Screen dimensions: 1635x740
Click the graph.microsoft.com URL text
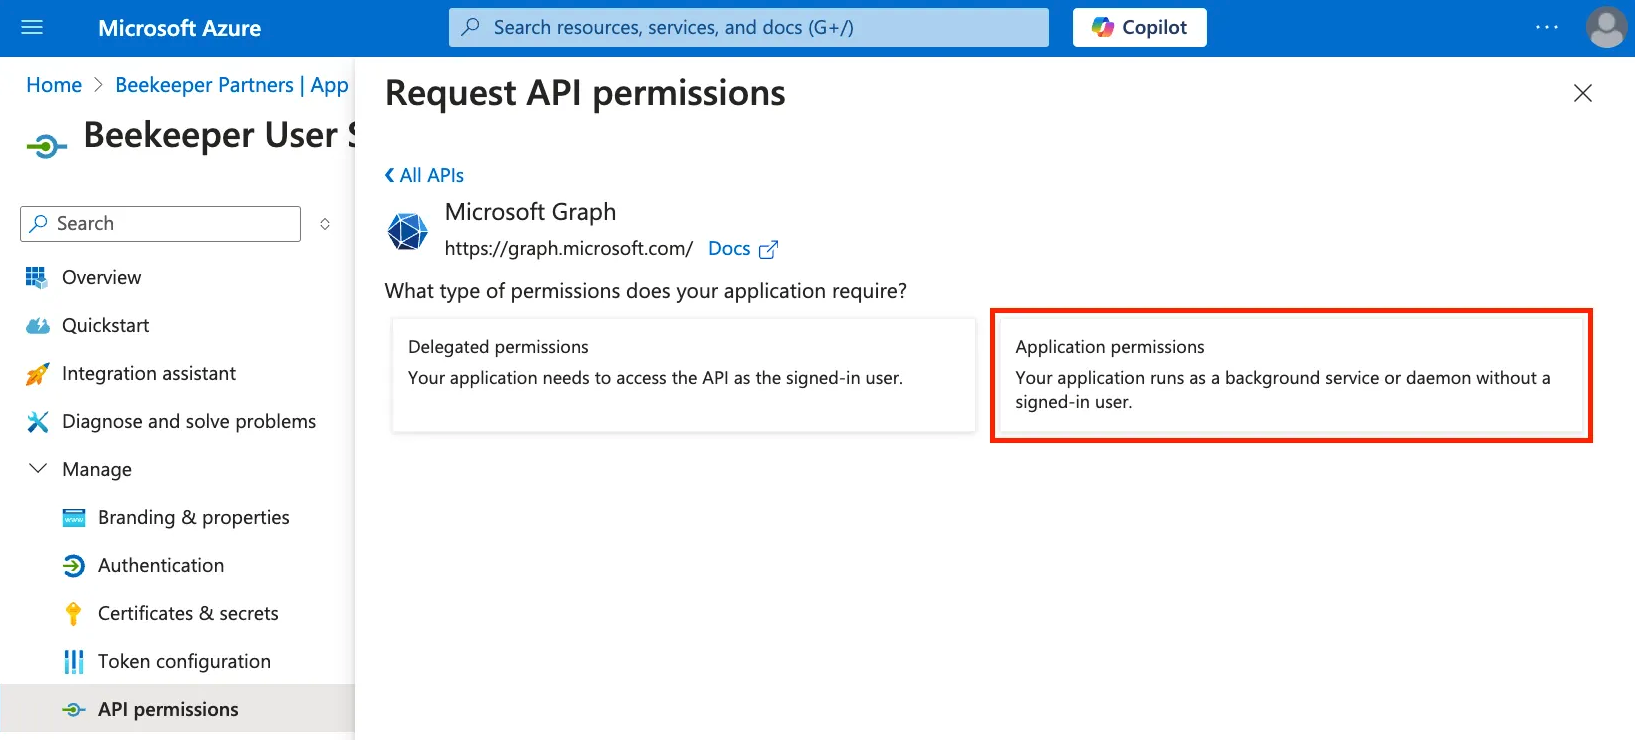[x=569, y=249]
